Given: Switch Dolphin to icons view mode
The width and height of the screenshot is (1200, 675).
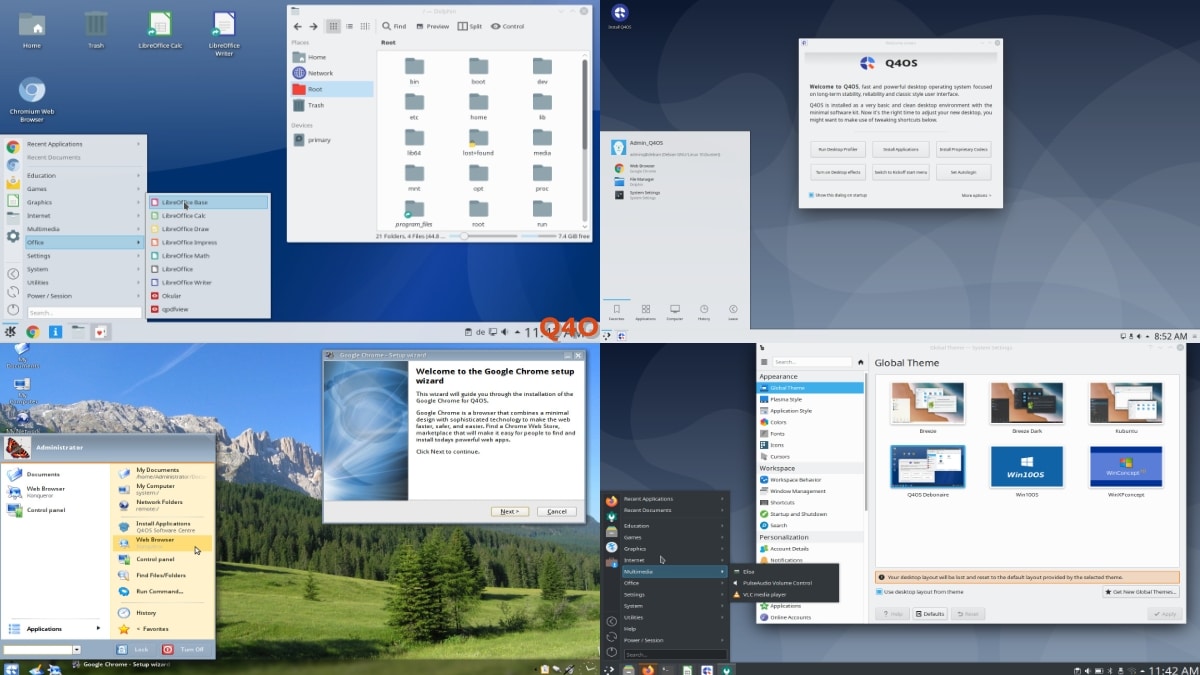Looking at the screenshot, I should 334,26.
